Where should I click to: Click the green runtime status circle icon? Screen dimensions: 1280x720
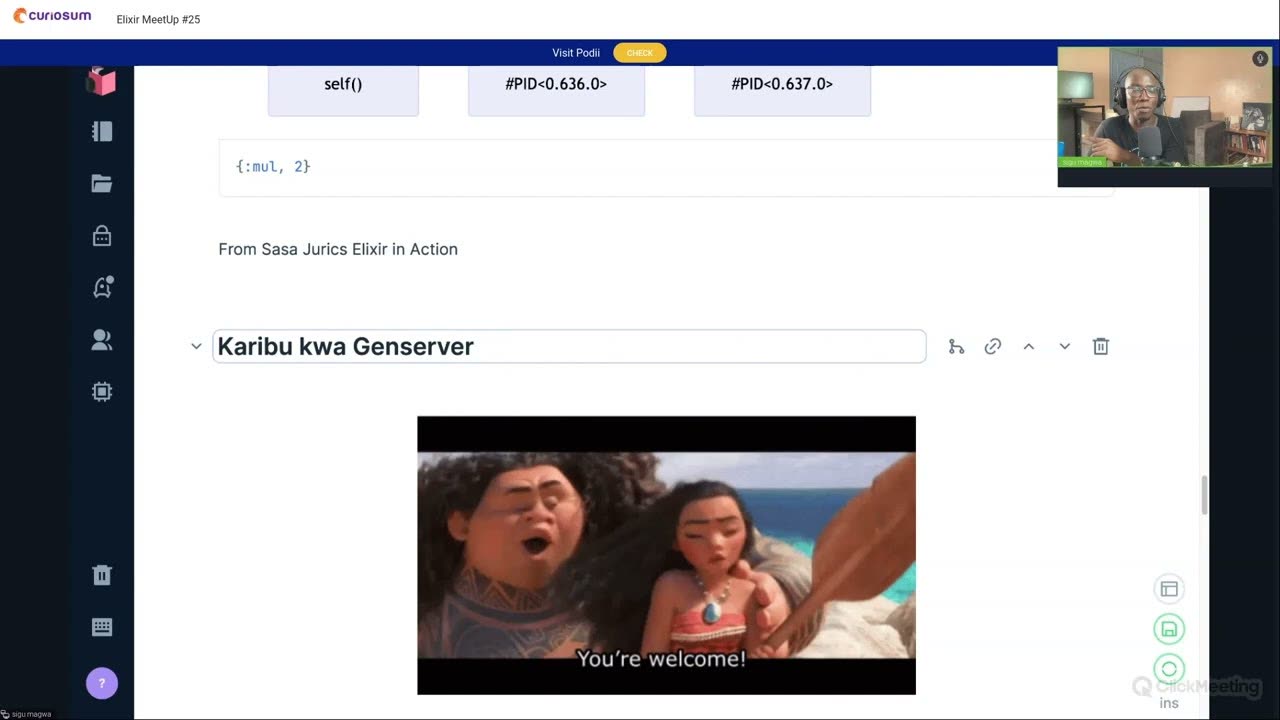click(1169, 669)
